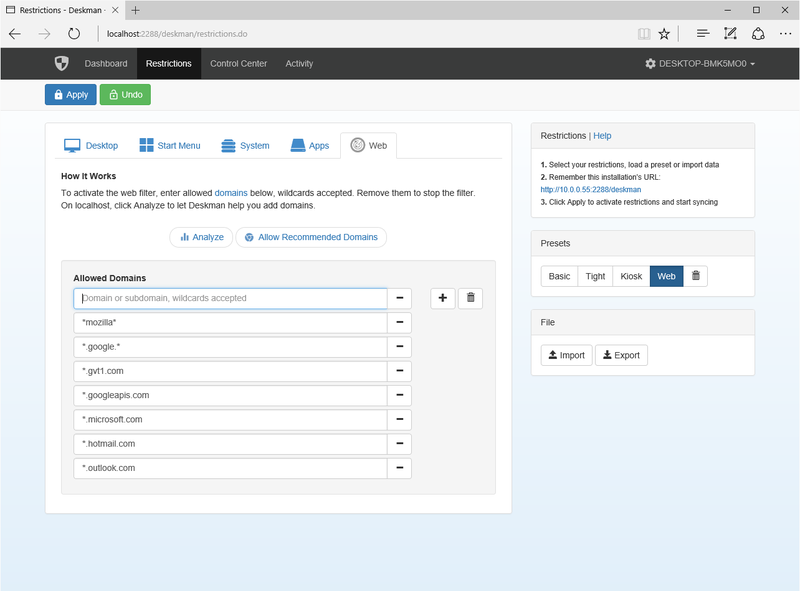Screen dimensions: 800x591
Task: Click the Deskman shield logo icon
Action: 62,63
